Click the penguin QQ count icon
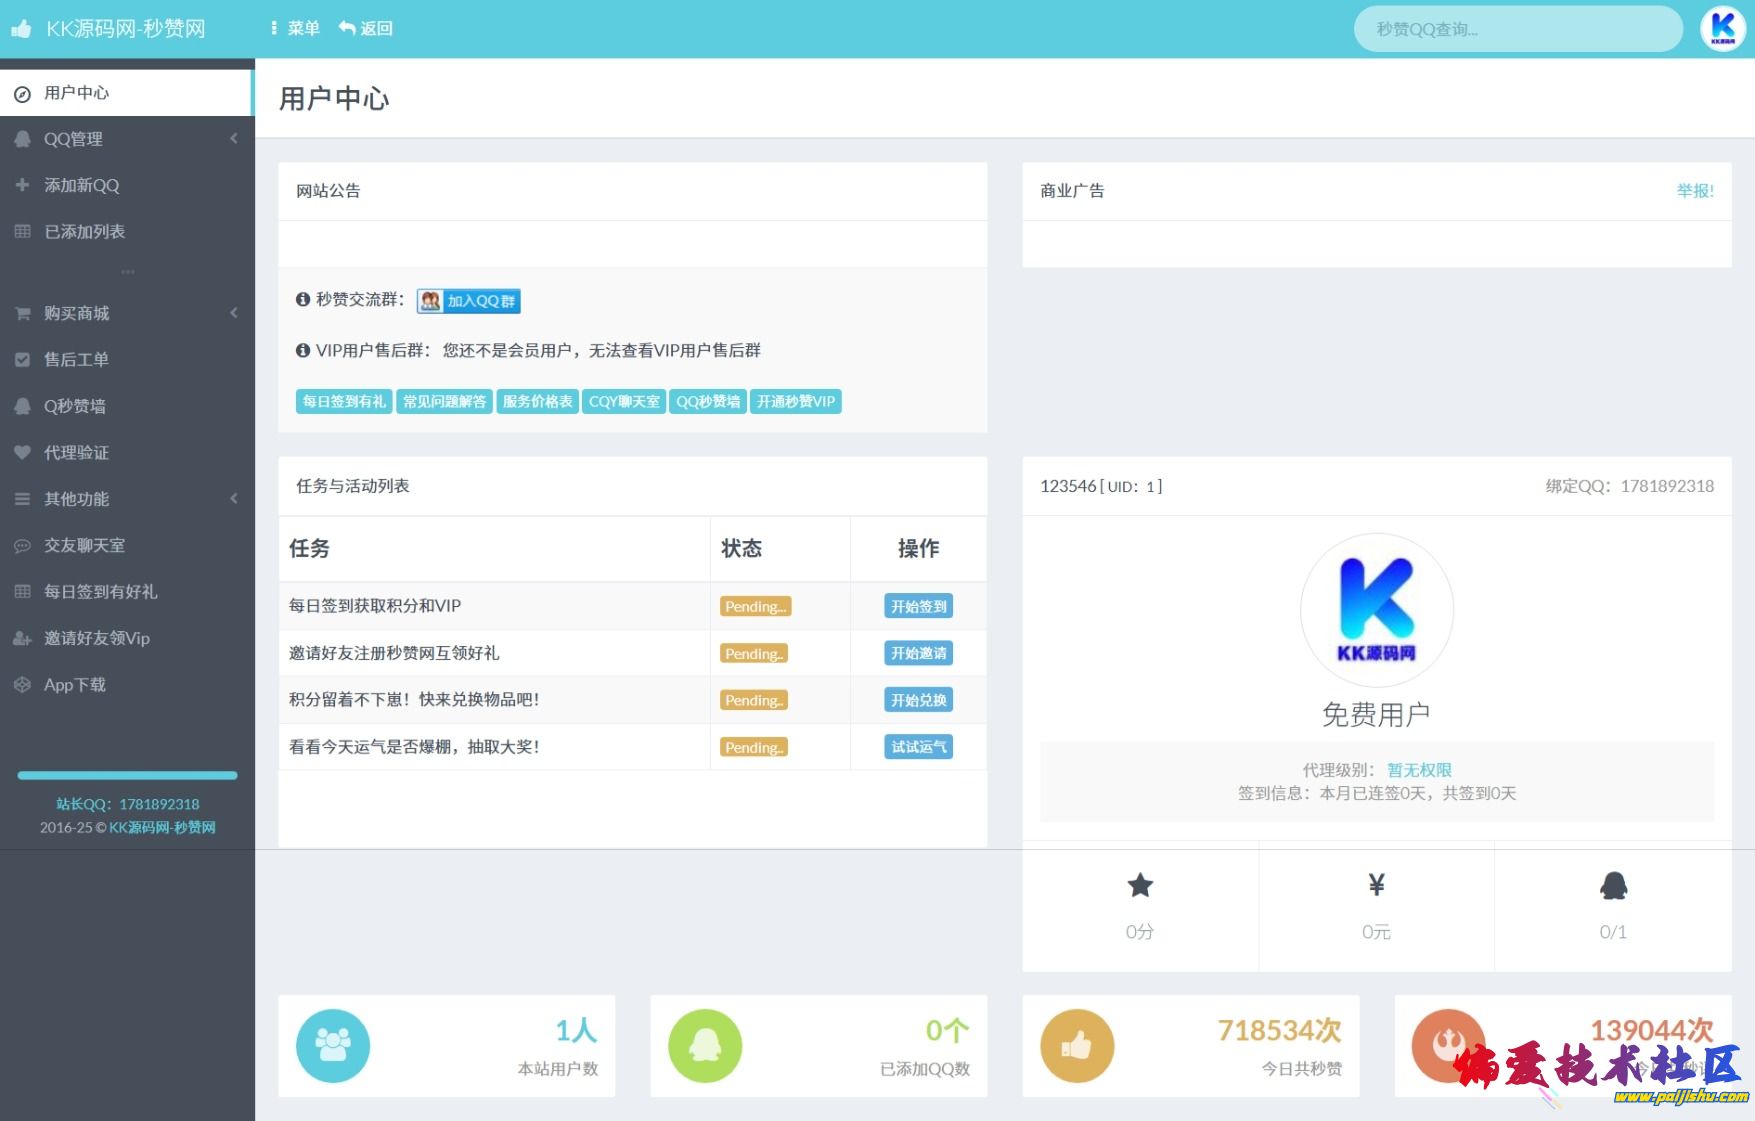This screenshot has width=1755, height=1121. pyautogui.click(x=1613, y=885)
